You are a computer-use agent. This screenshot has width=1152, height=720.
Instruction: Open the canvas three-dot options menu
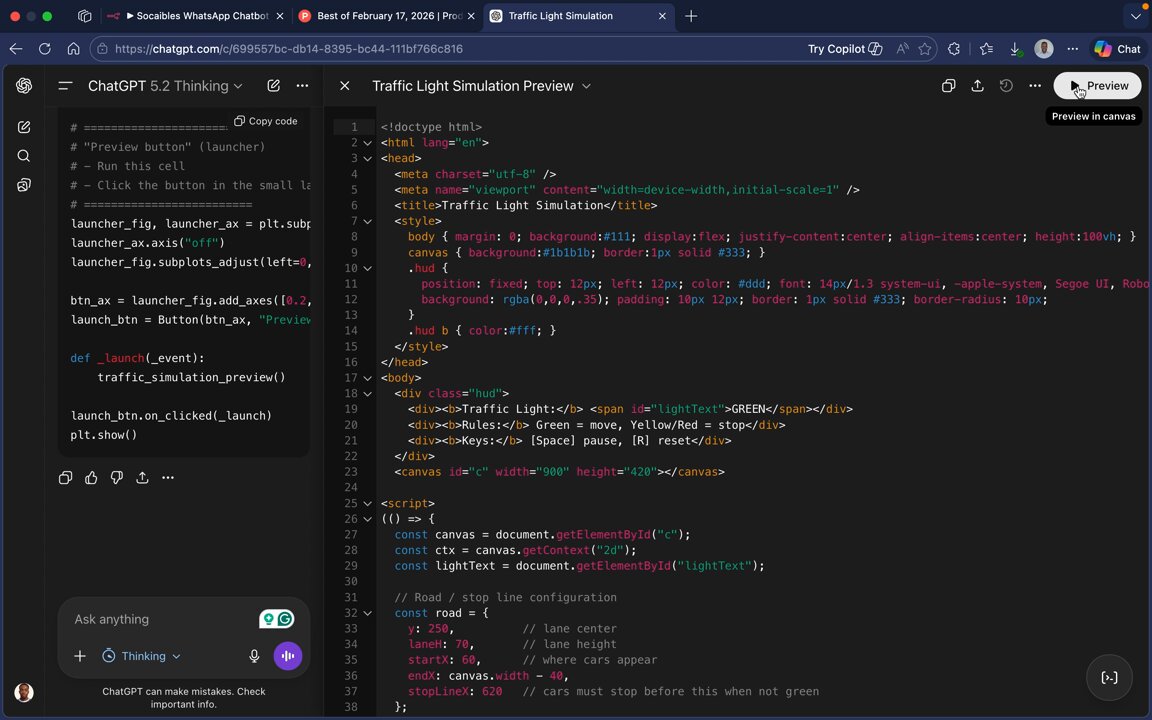(1035, 86)
